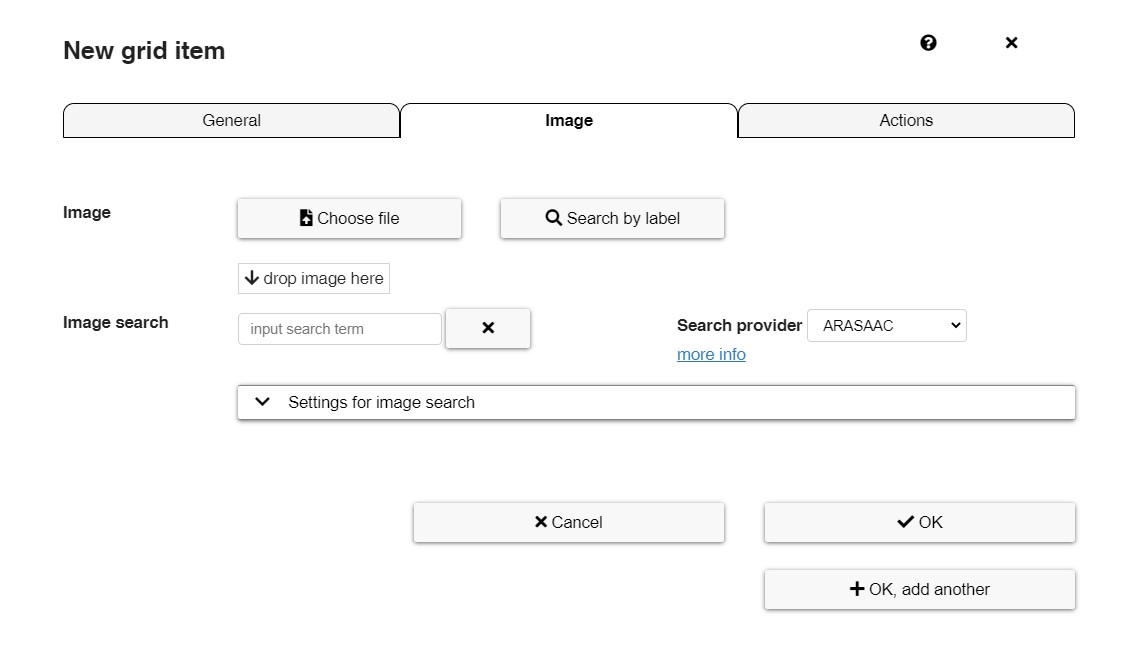Viewport: 1137px width, 650px height.
Task: Select the magnifier Search by label icon
Action: point(553,217)
